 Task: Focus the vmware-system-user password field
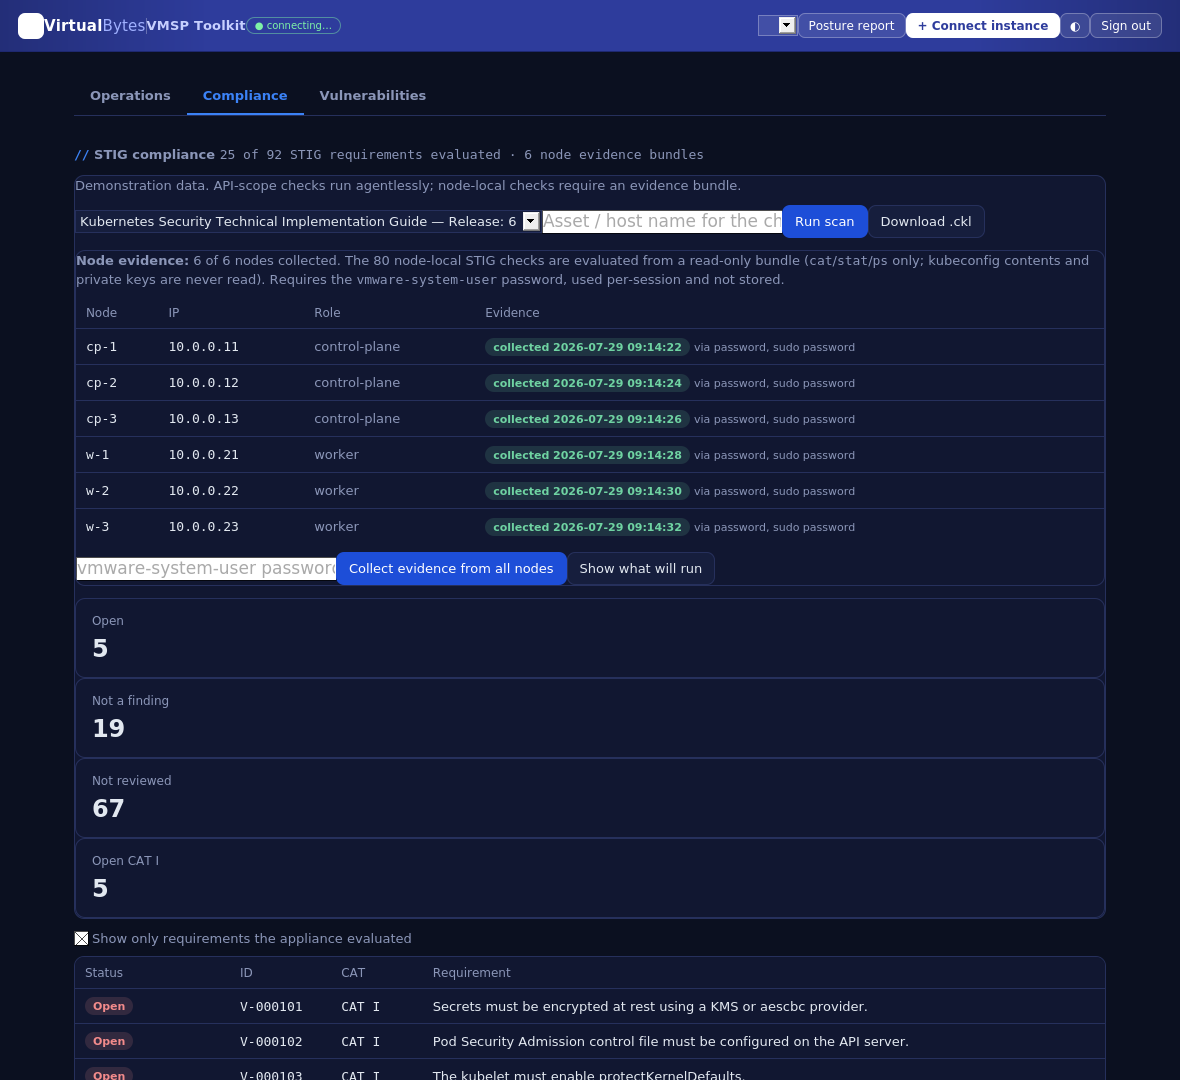click(x=206, y=568)
